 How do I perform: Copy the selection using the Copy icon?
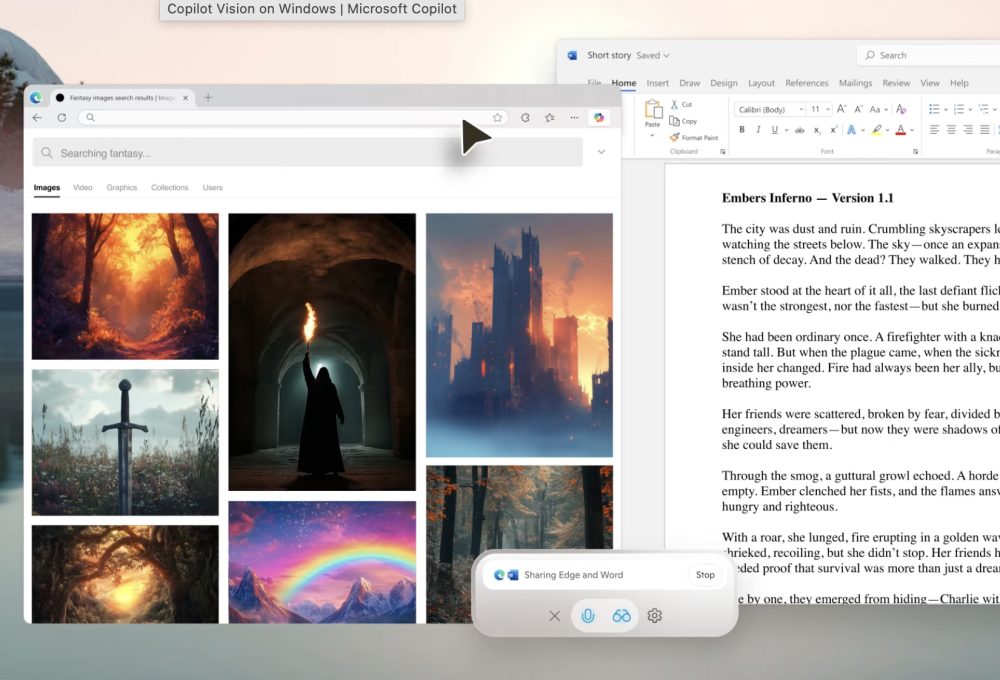click(x=674, y=121)
